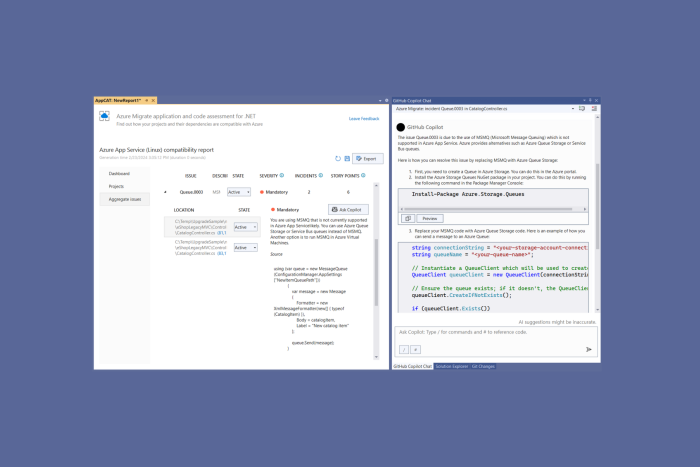The image size is (700, 467).
Task: Close the AppCAT NewReport1 tab
Action: click(x=153, y=100)
